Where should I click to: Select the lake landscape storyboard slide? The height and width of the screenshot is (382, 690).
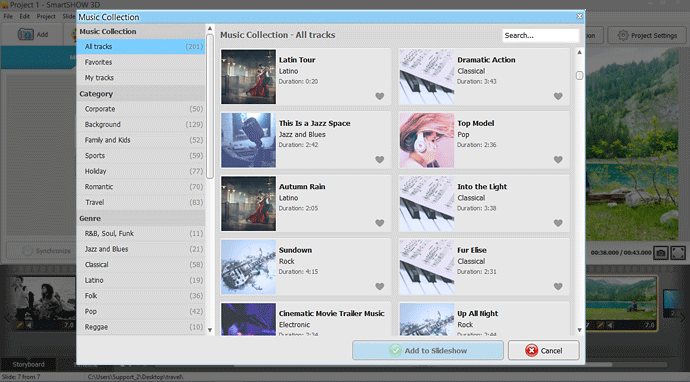[x=621, y=303]
